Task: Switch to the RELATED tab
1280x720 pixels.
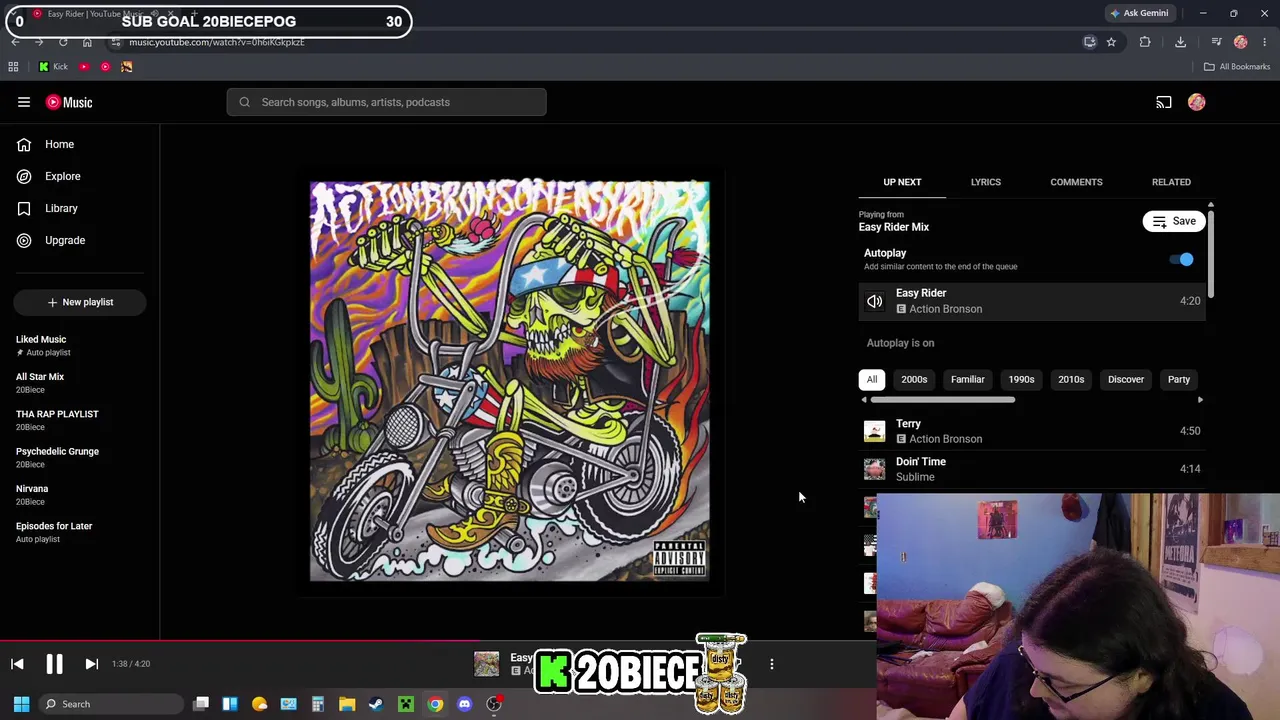Action: 1171,182
